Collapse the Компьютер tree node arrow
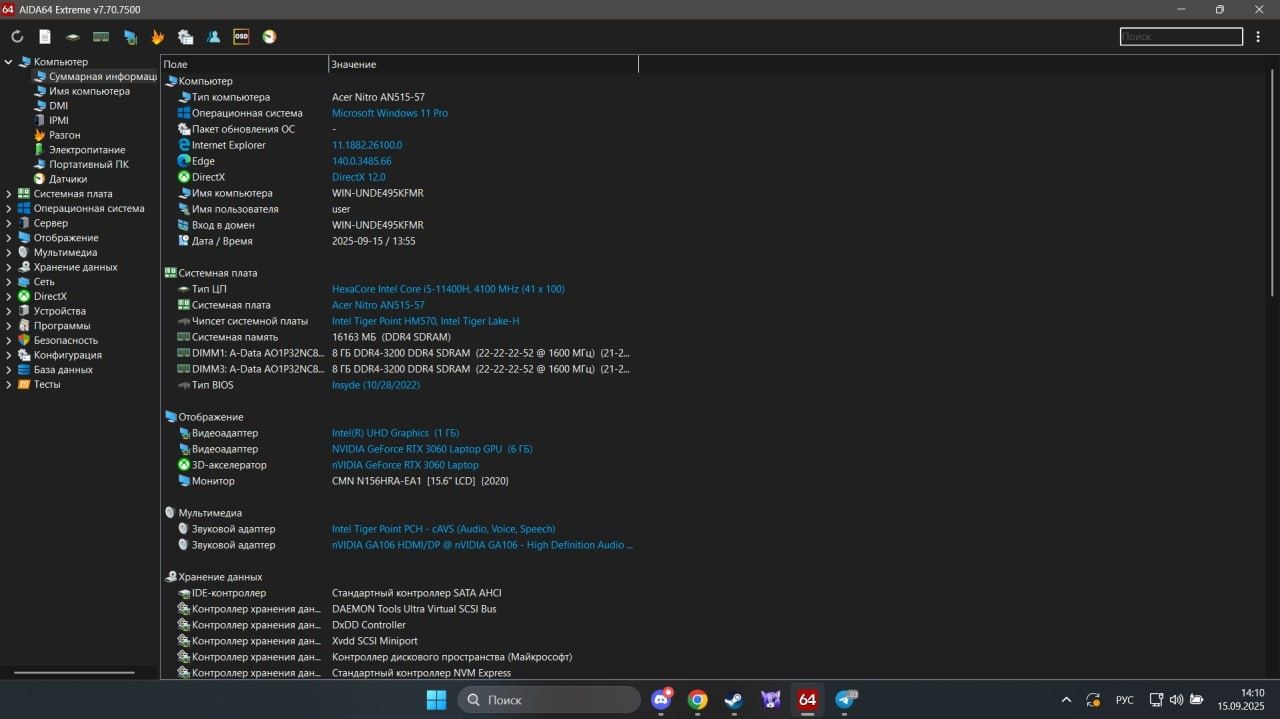The image size is (1280, 719). pos(9,62)
